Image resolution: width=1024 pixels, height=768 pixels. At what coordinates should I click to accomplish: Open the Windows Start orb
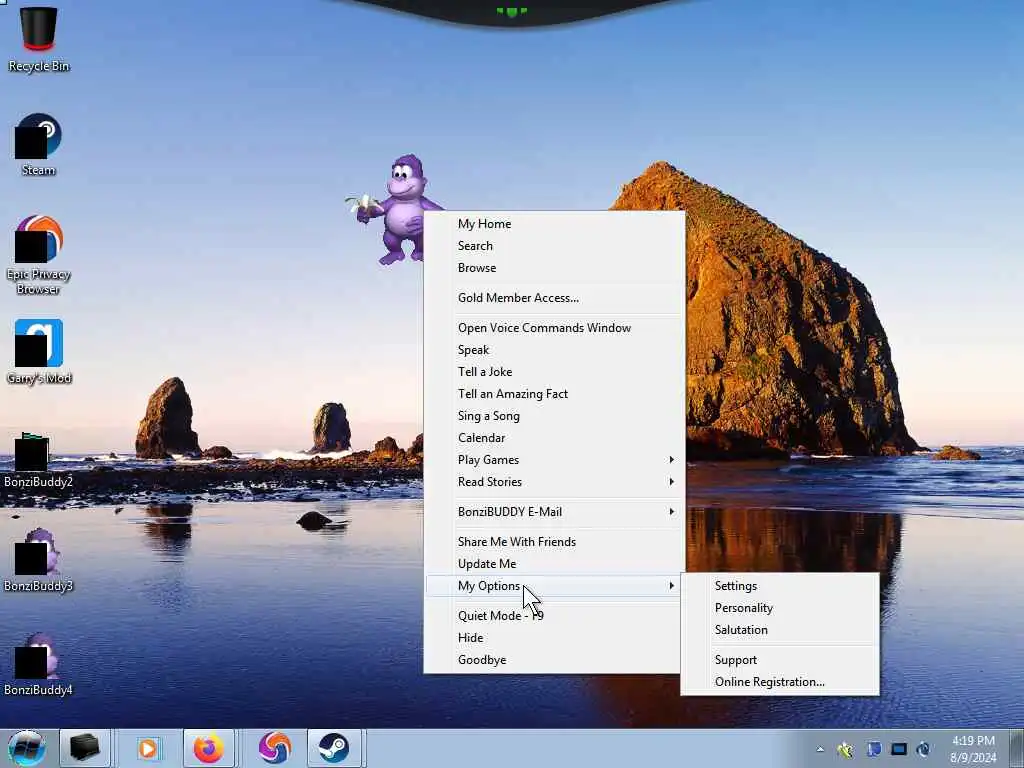26,748
